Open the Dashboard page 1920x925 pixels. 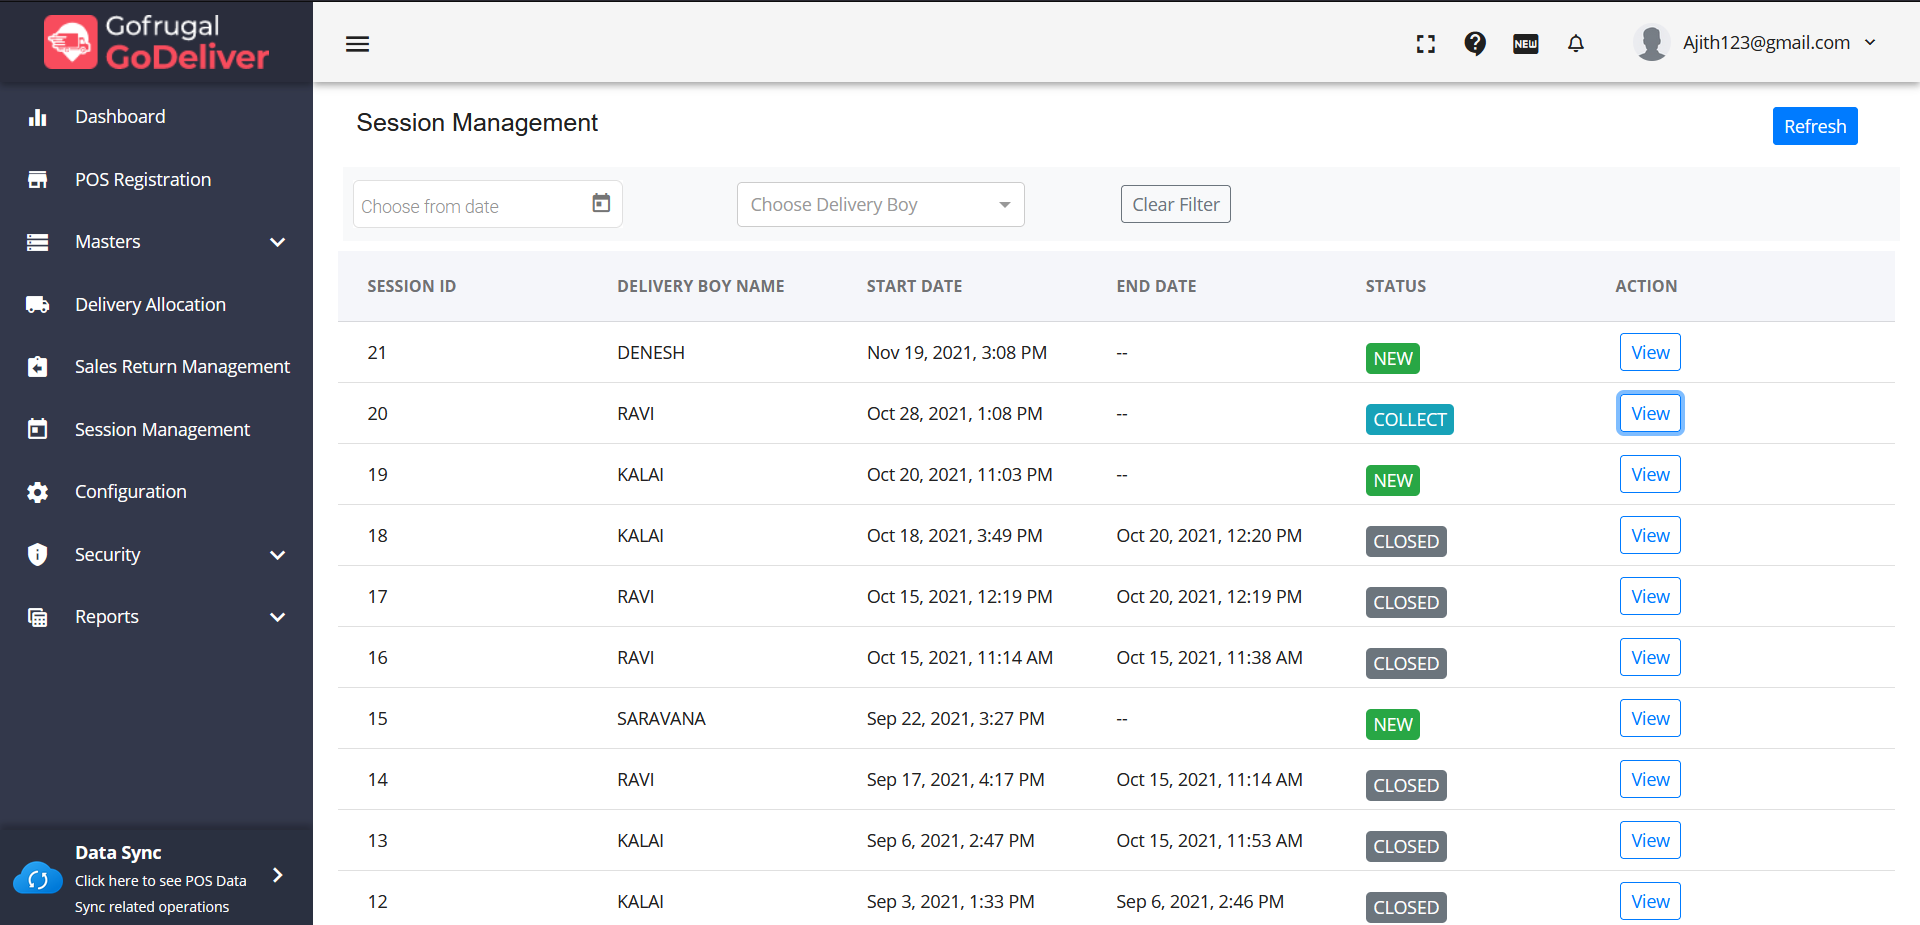[x=120, y=117]
